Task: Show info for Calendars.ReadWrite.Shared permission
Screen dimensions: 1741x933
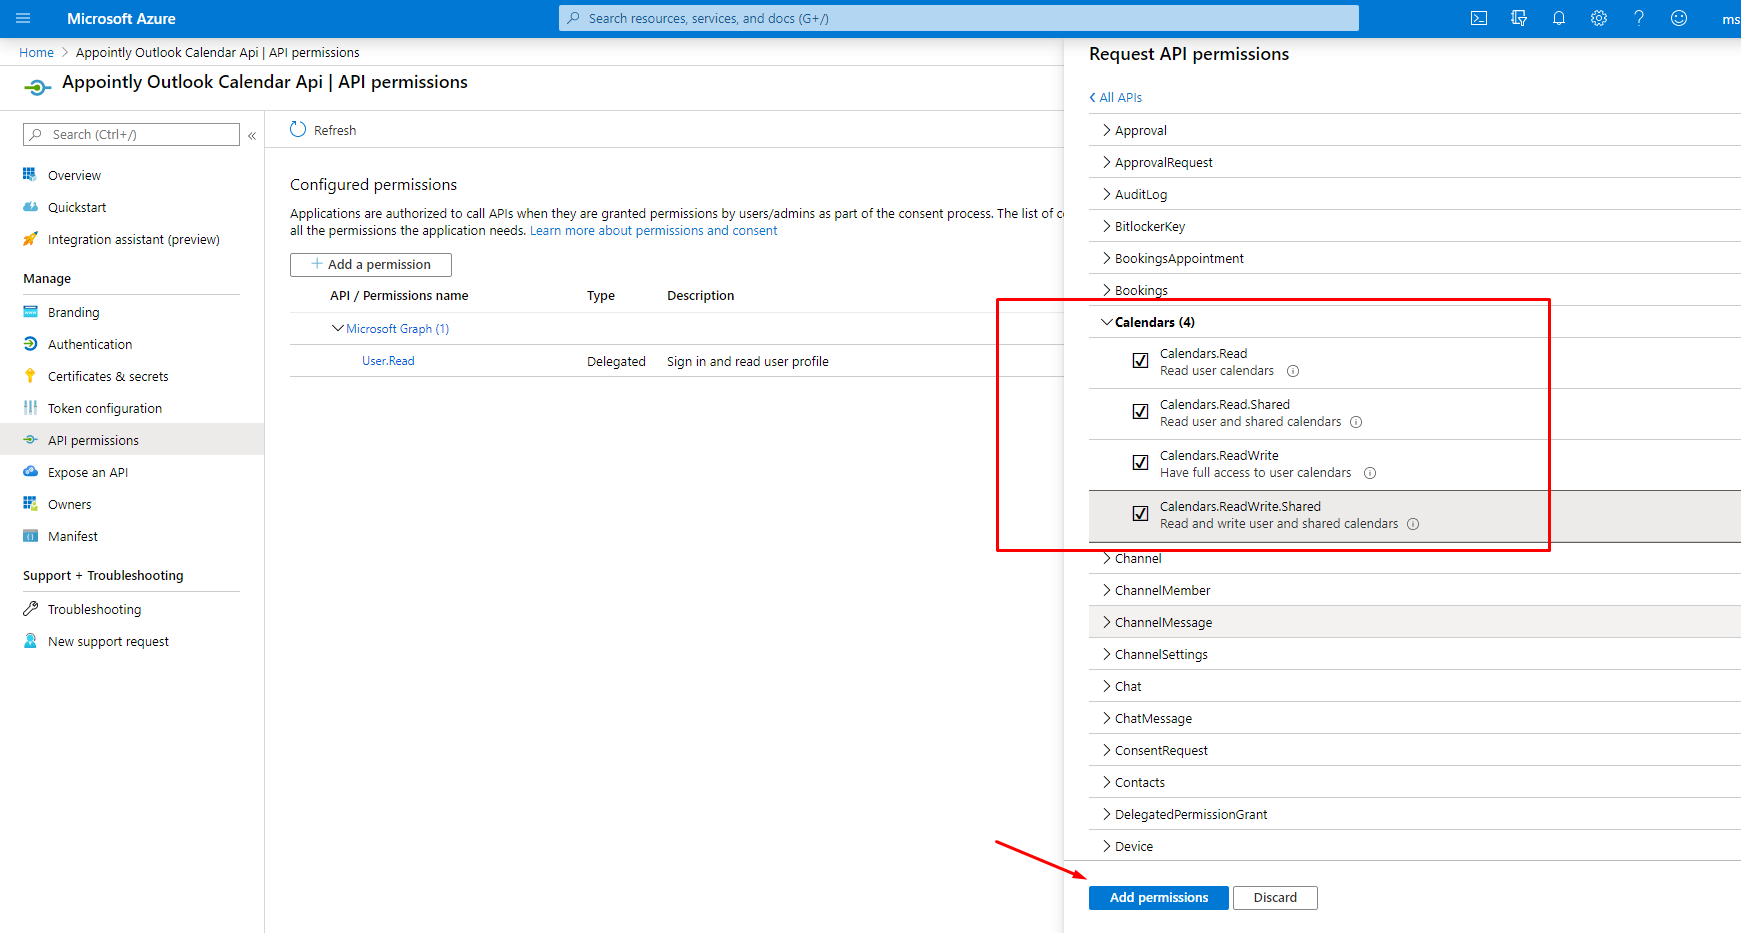Action: (1413, 524)
